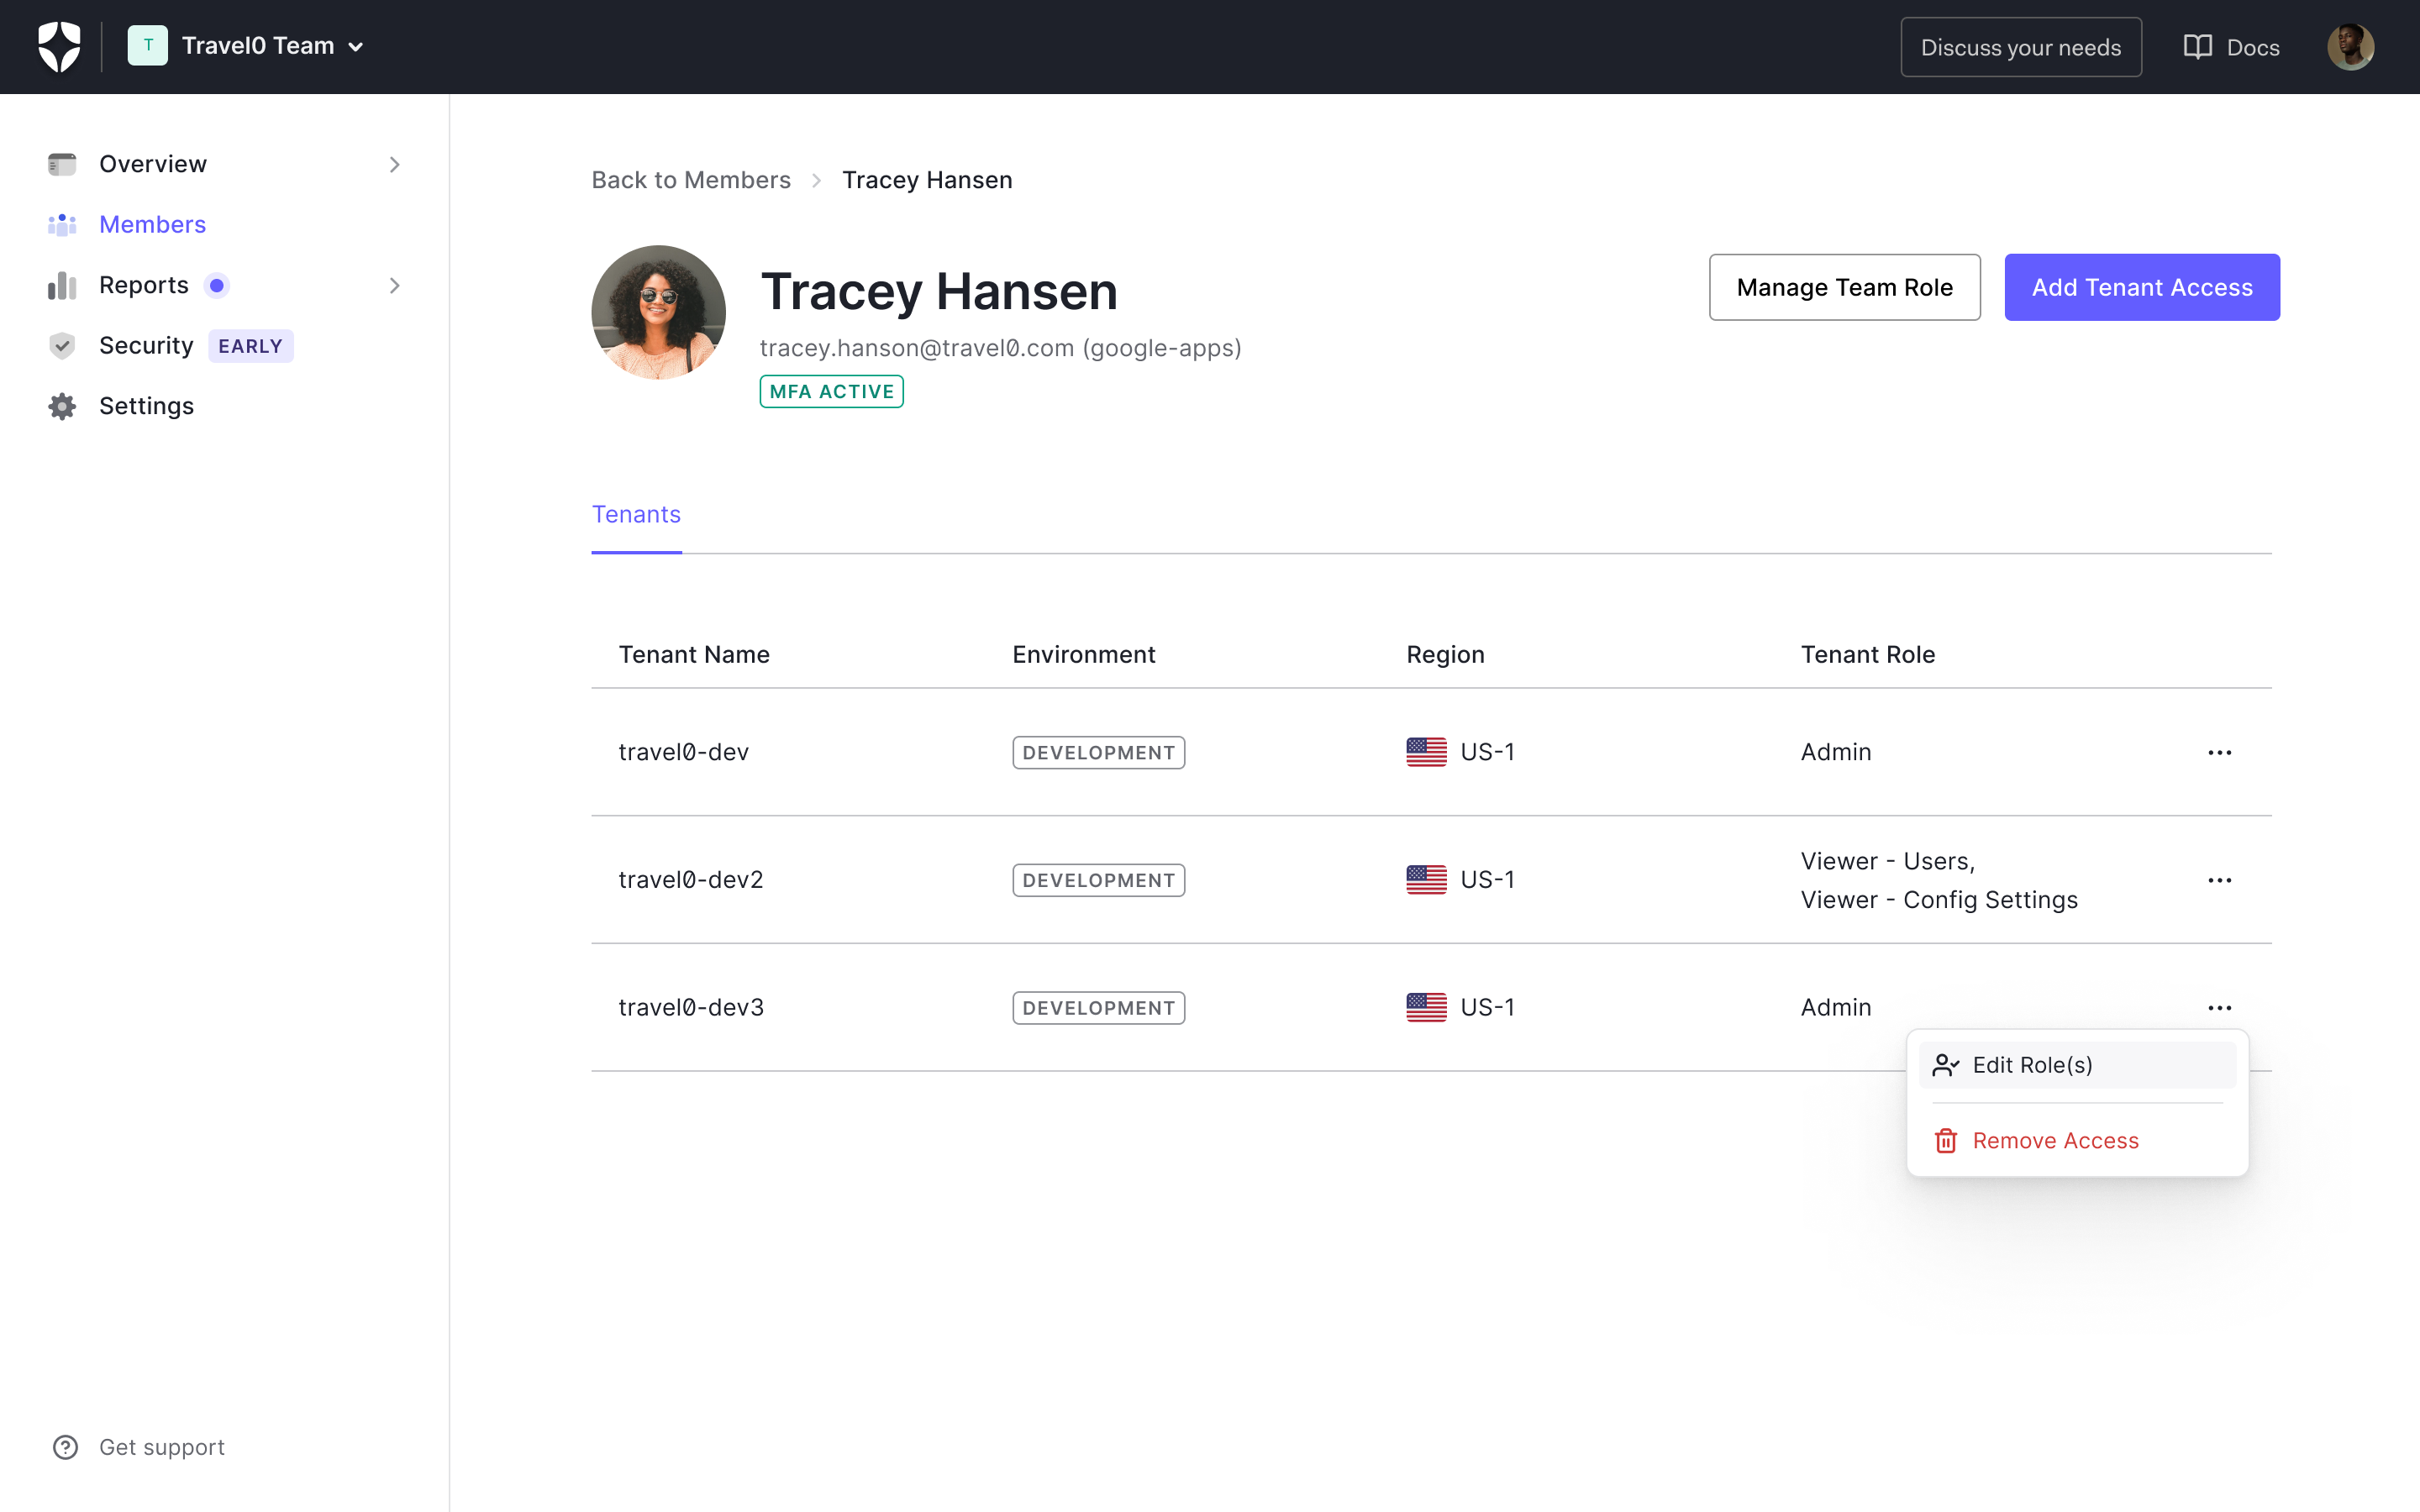Click the Add Tenant Access button
Viewport: 2420px width, 1512px height.
2142,287
